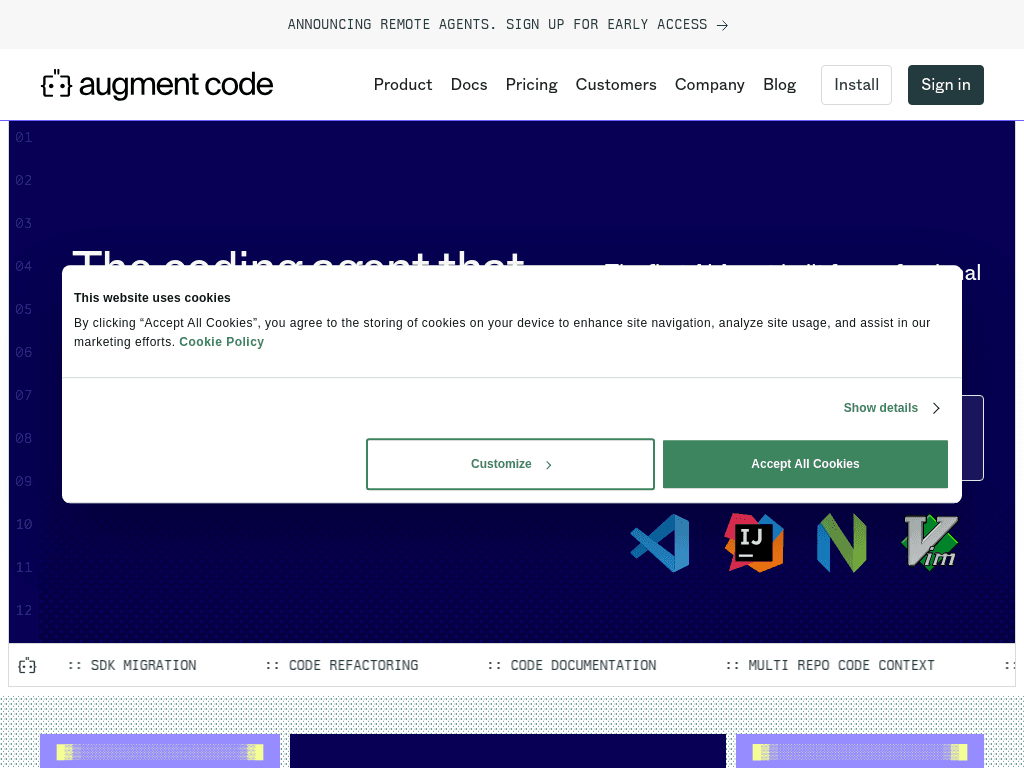Open the Customers menu item
The height and width of the screenshot is (768, 1024).
coord(616,85)
